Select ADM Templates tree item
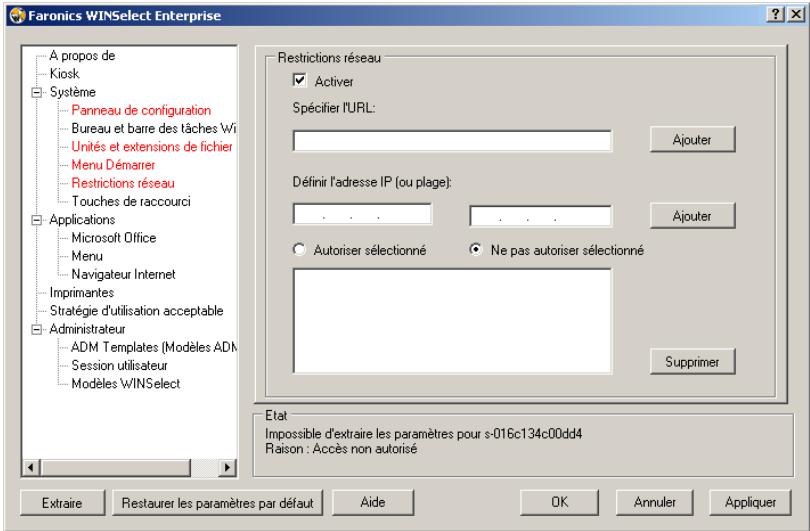Viewport: 810px width, 531px height. 153,347
